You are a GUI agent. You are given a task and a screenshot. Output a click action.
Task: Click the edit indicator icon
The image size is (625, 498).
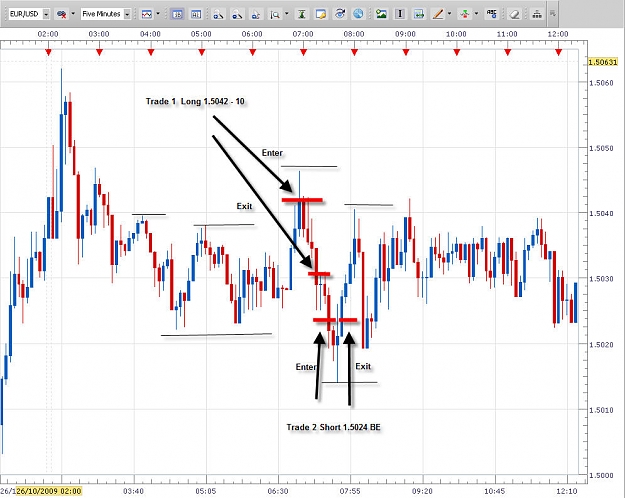(256, 15)
